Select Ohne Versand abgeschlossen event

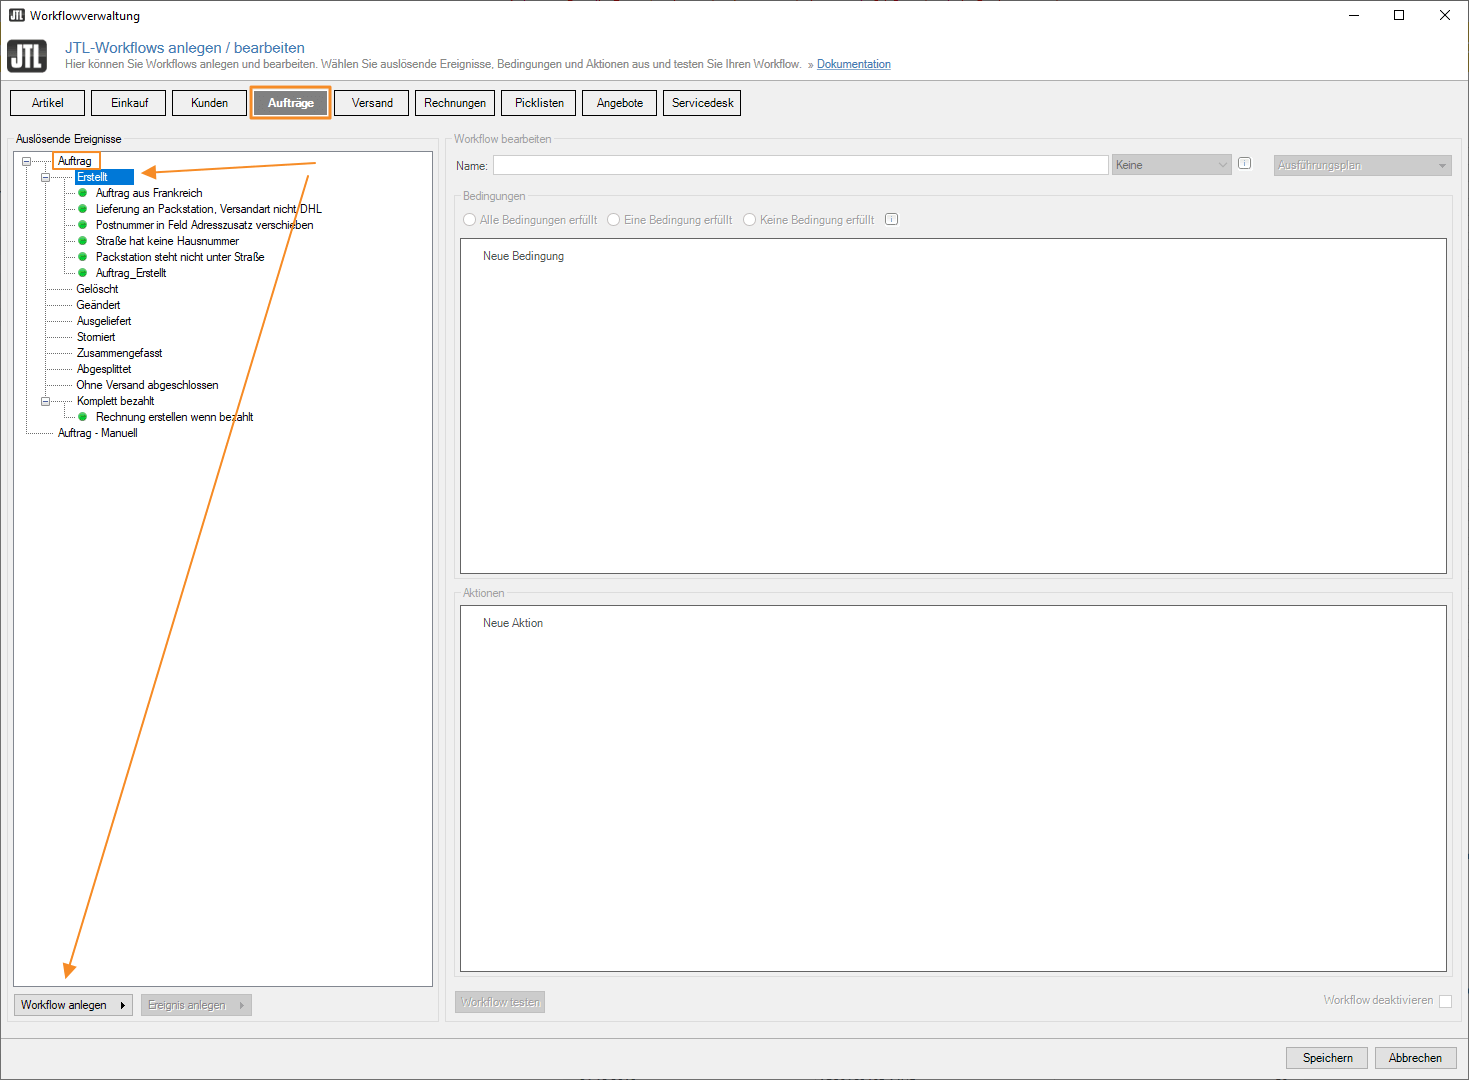pyautogui.click(x=147, y=385)
